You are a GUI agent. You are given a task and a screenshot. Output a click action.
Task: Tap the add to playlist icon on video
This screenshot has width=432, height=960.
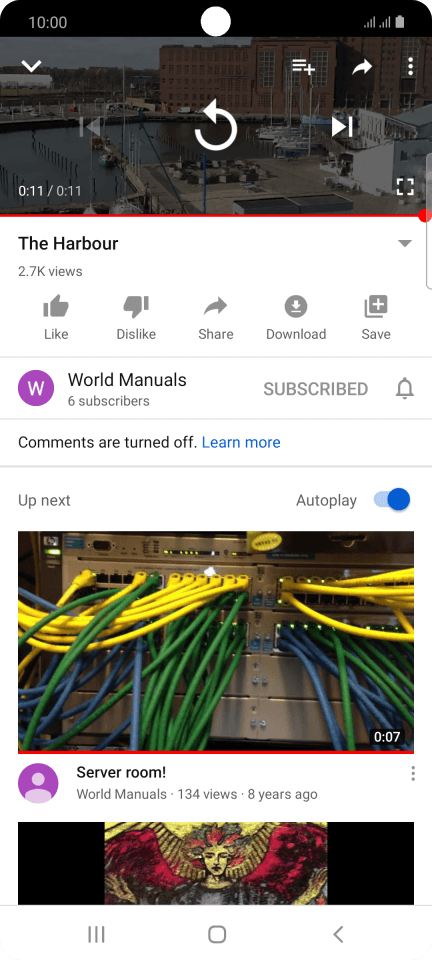[303, 66]
